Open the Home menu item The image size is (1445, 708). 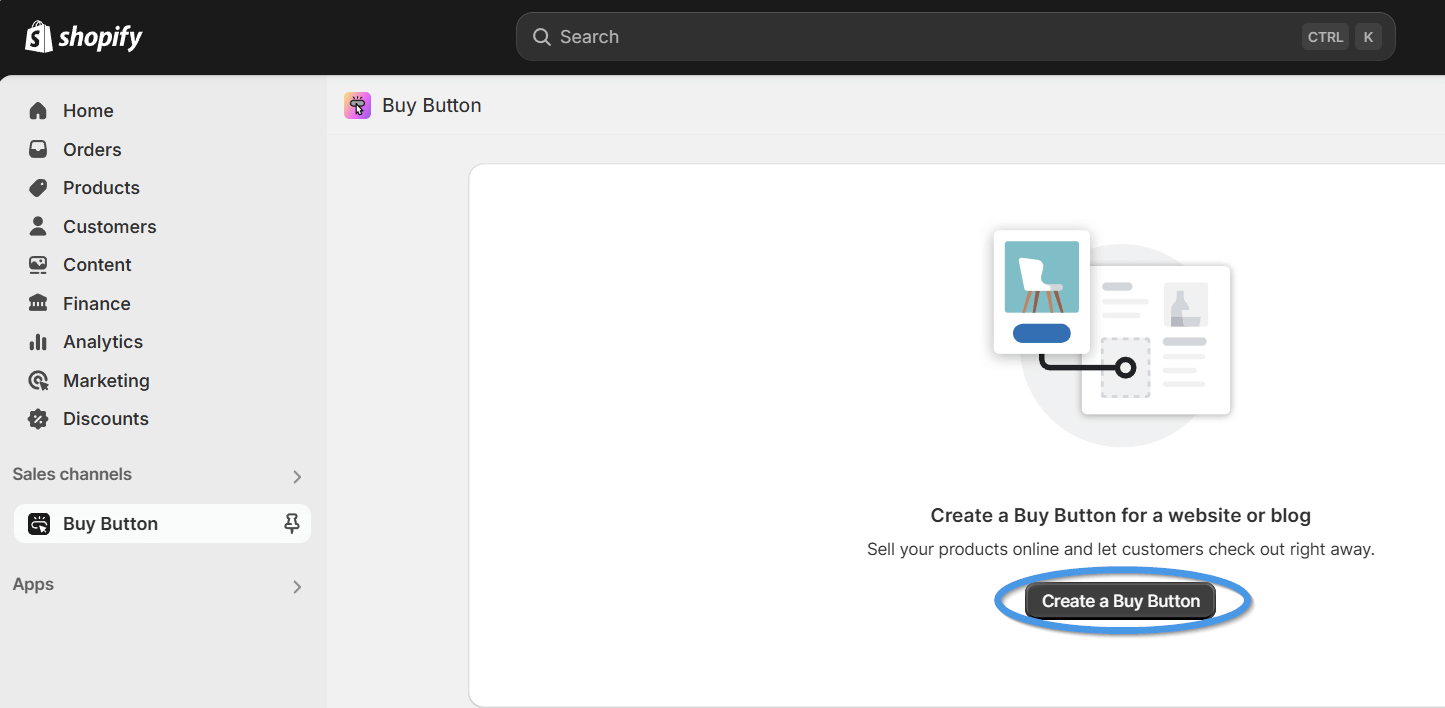click(x=88, y=111)
